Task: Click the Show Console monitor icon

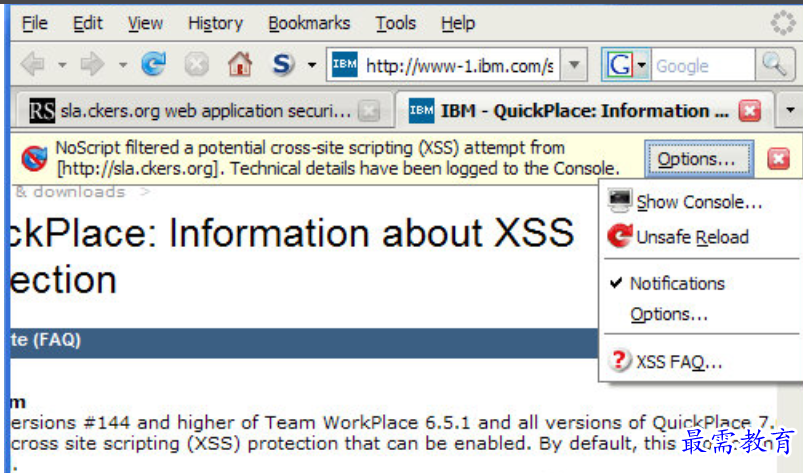Action: point(620,201)
